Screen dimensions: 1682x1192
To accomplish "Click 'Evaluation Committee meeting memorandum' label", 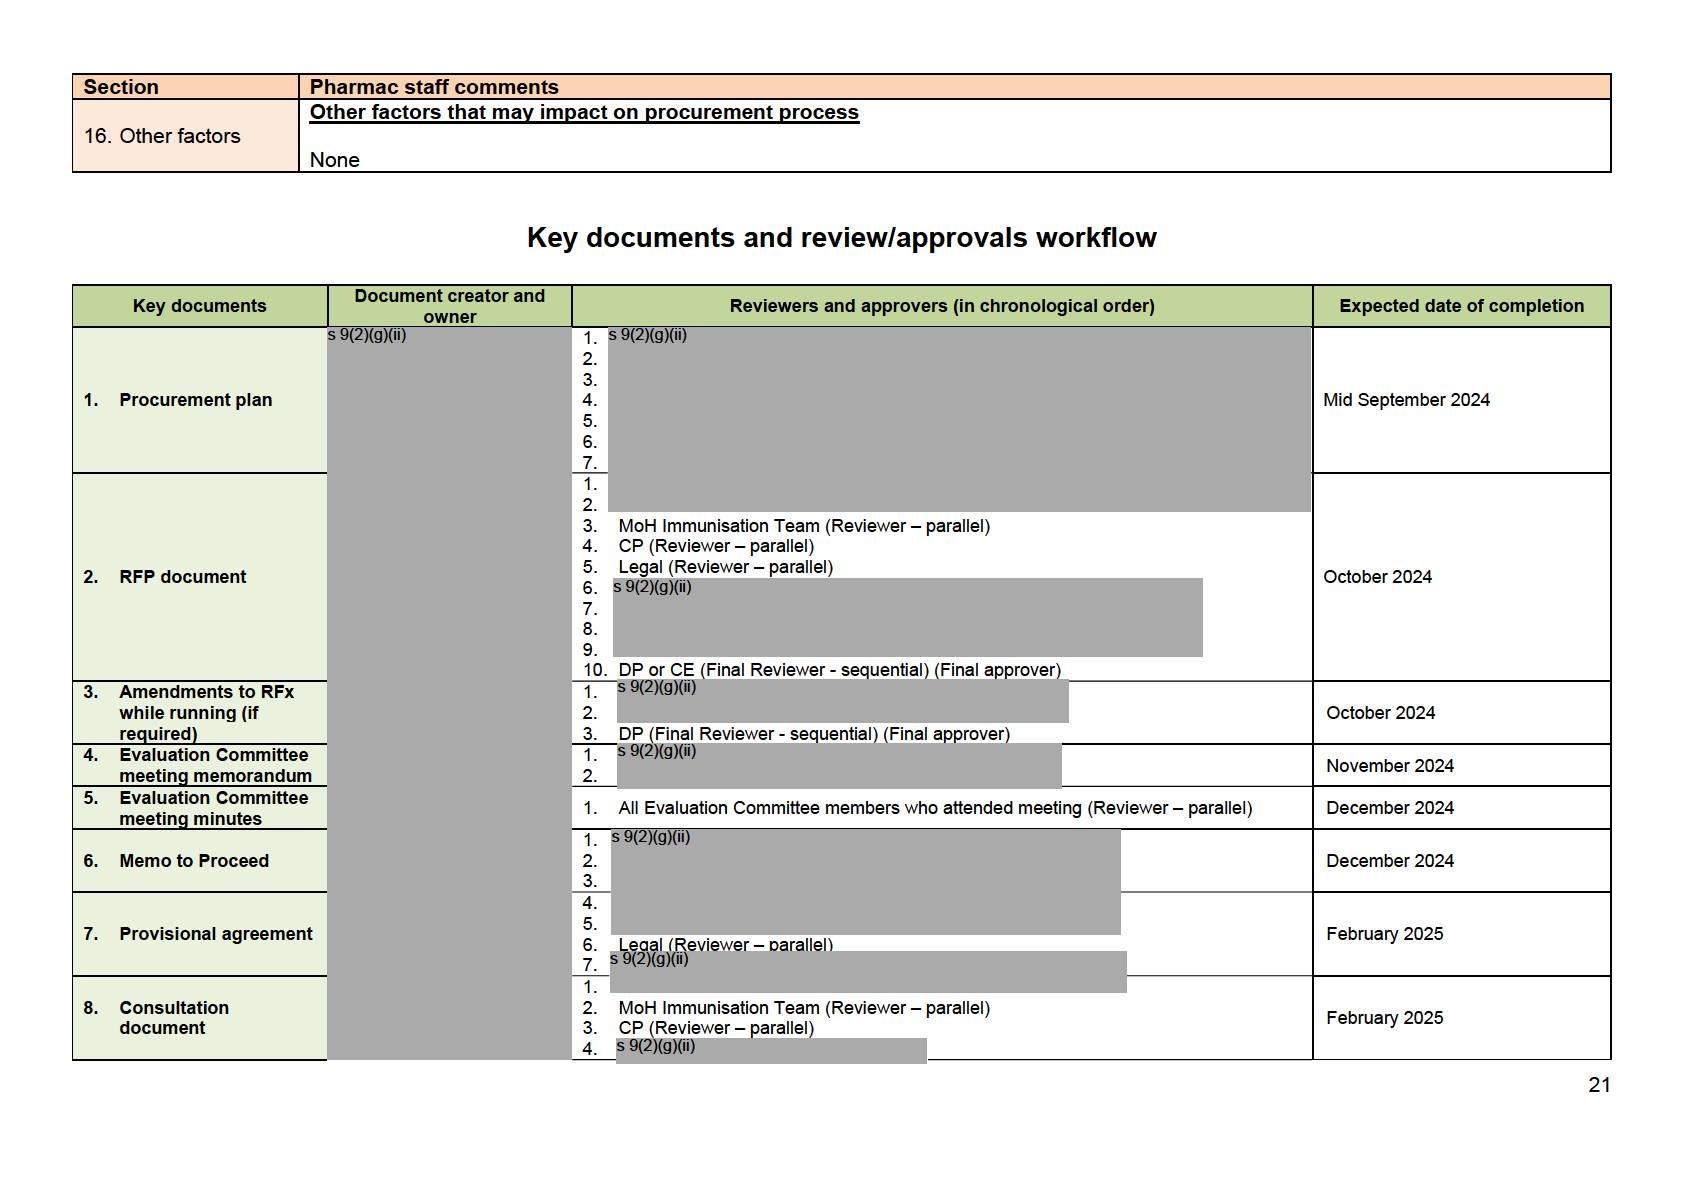I will pos(214,765).
